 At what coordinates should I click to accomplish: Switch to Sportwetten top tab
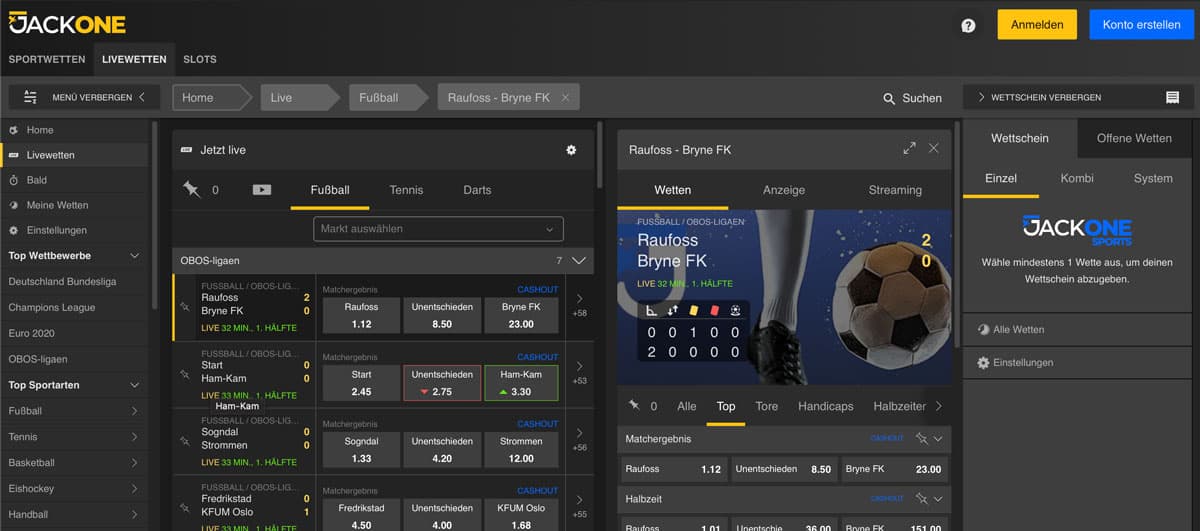(x=47, y=59)
